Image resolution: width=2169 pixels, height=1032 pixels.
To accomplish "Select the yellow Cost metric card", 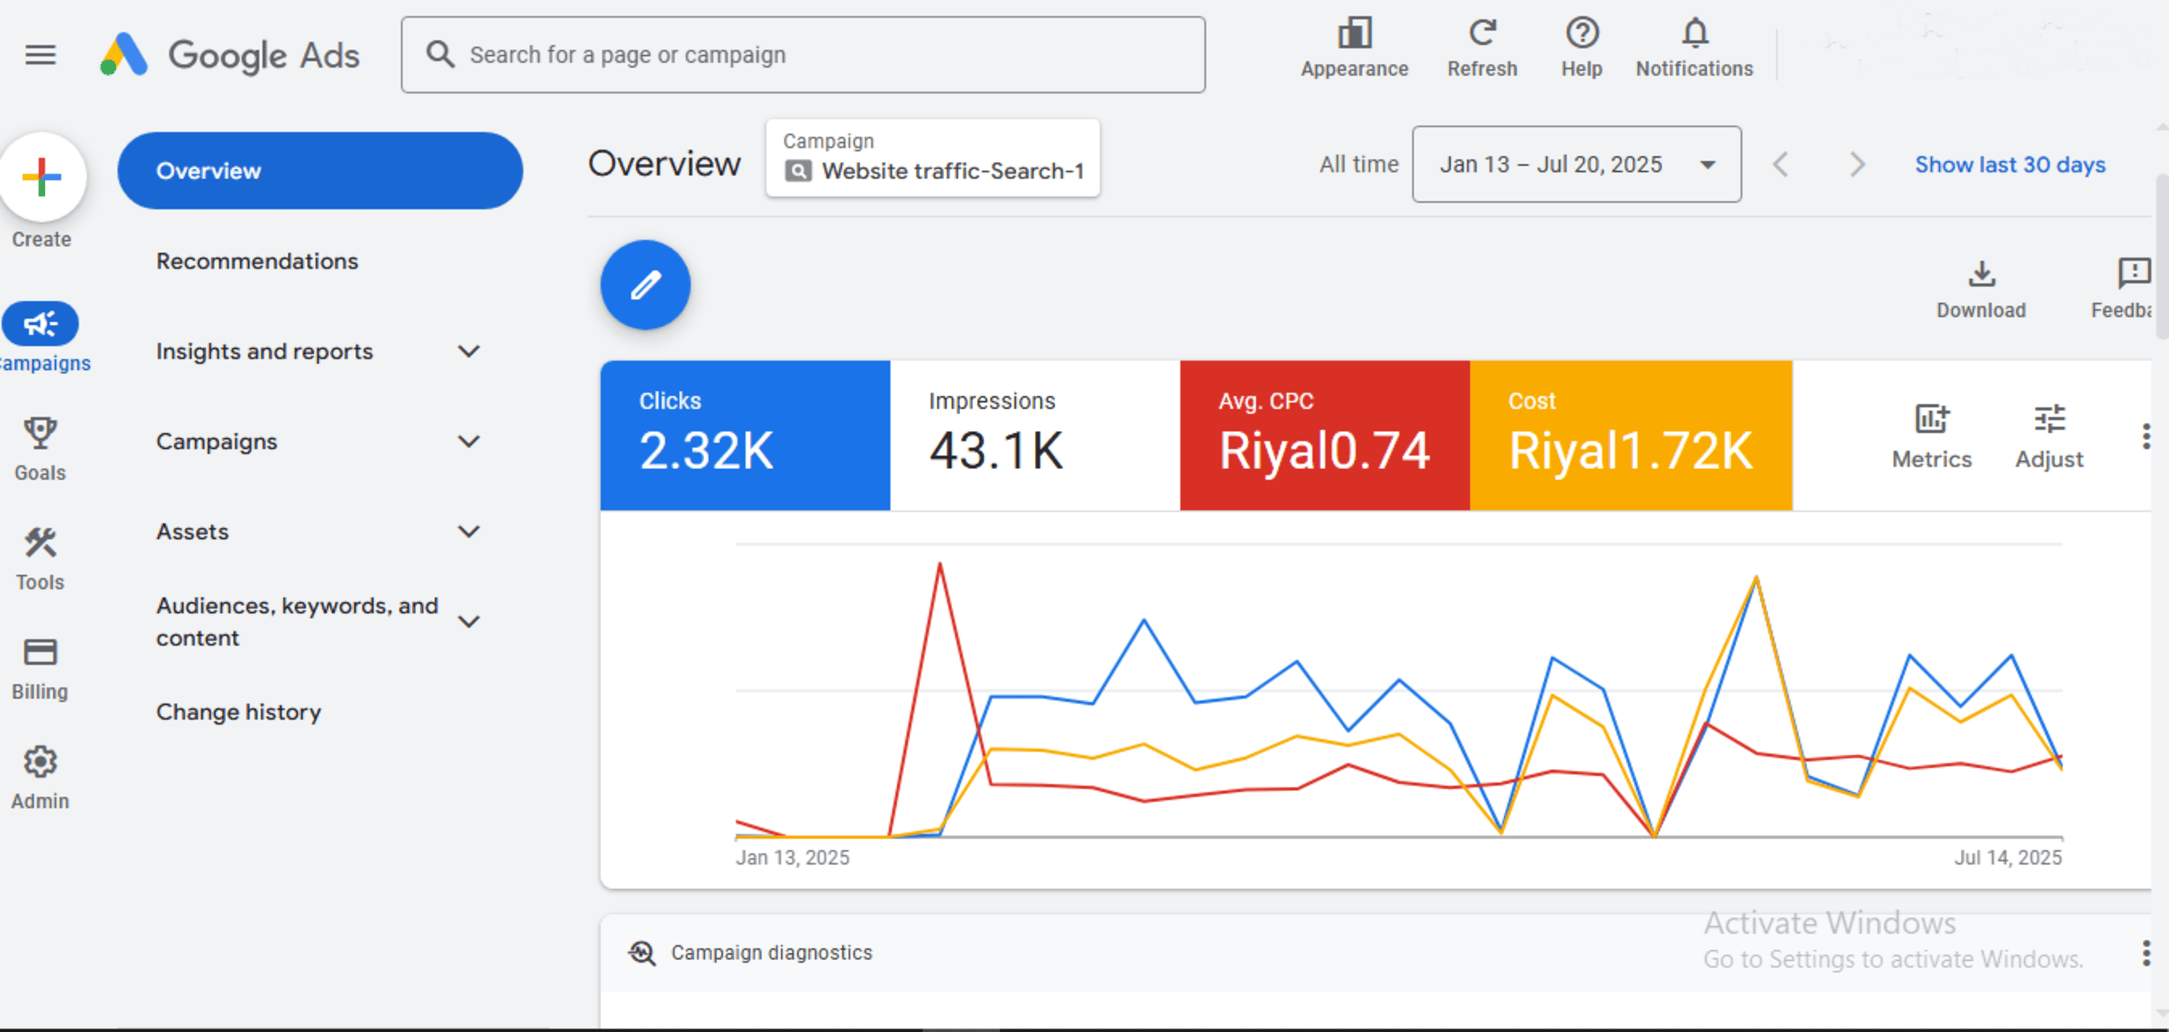I will (x=1631, y=436).
